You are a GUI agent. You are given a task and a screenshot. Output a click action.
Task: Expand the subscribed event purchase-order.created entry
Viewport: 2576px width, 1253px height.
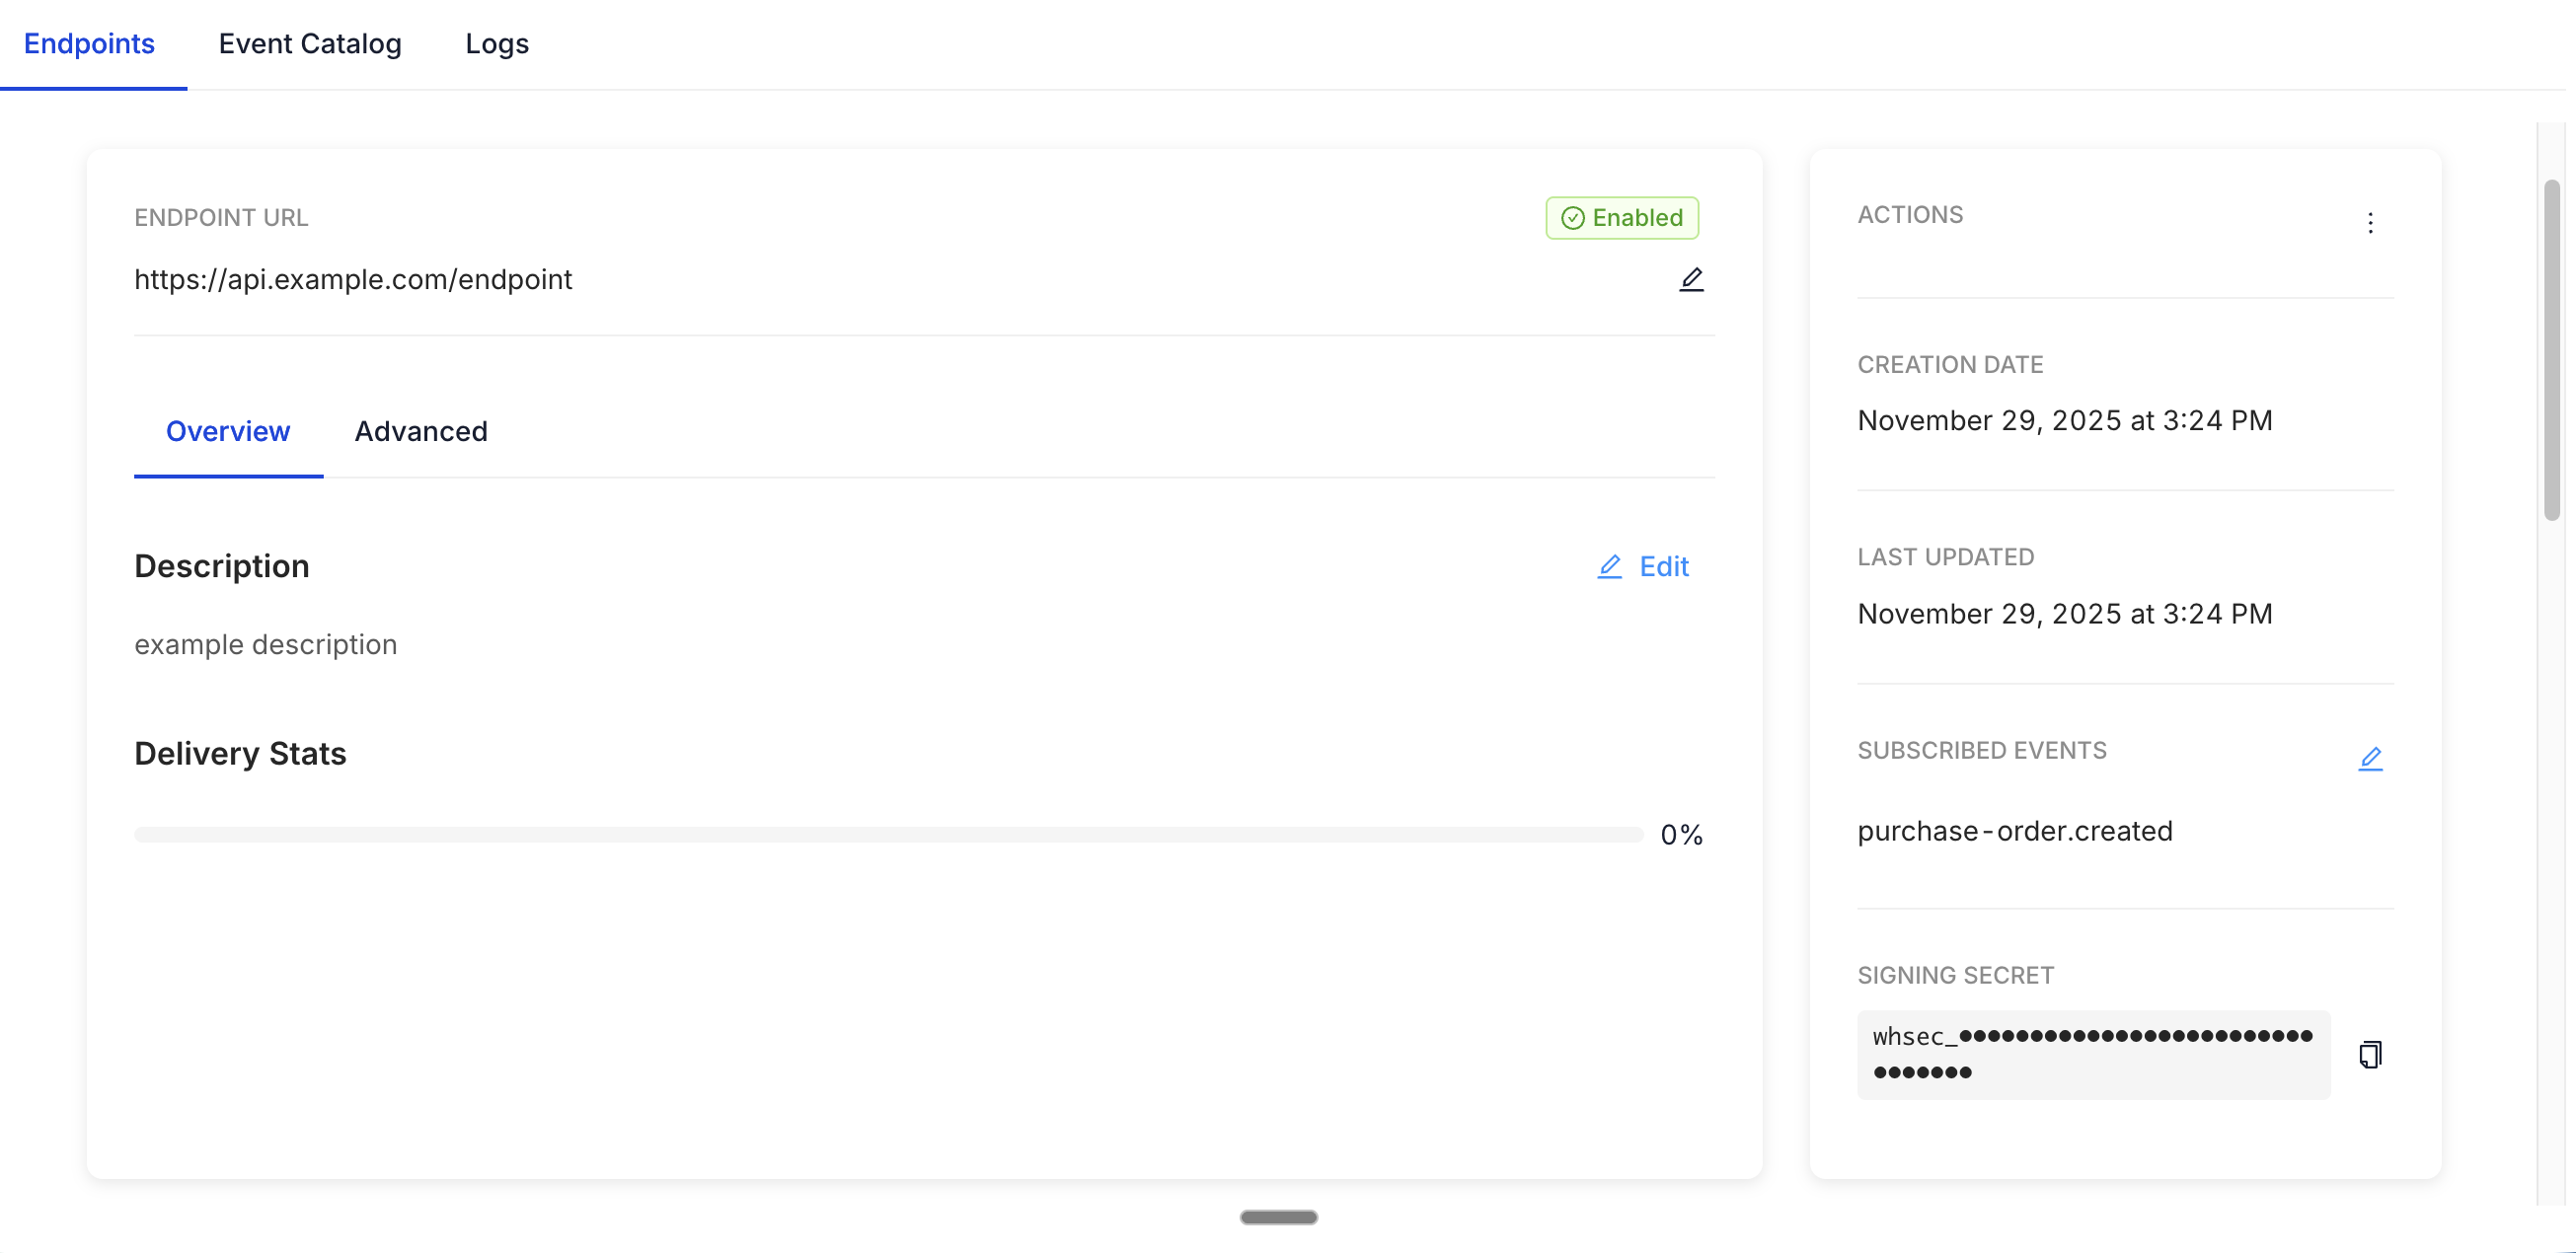(x=2015, y=831)
